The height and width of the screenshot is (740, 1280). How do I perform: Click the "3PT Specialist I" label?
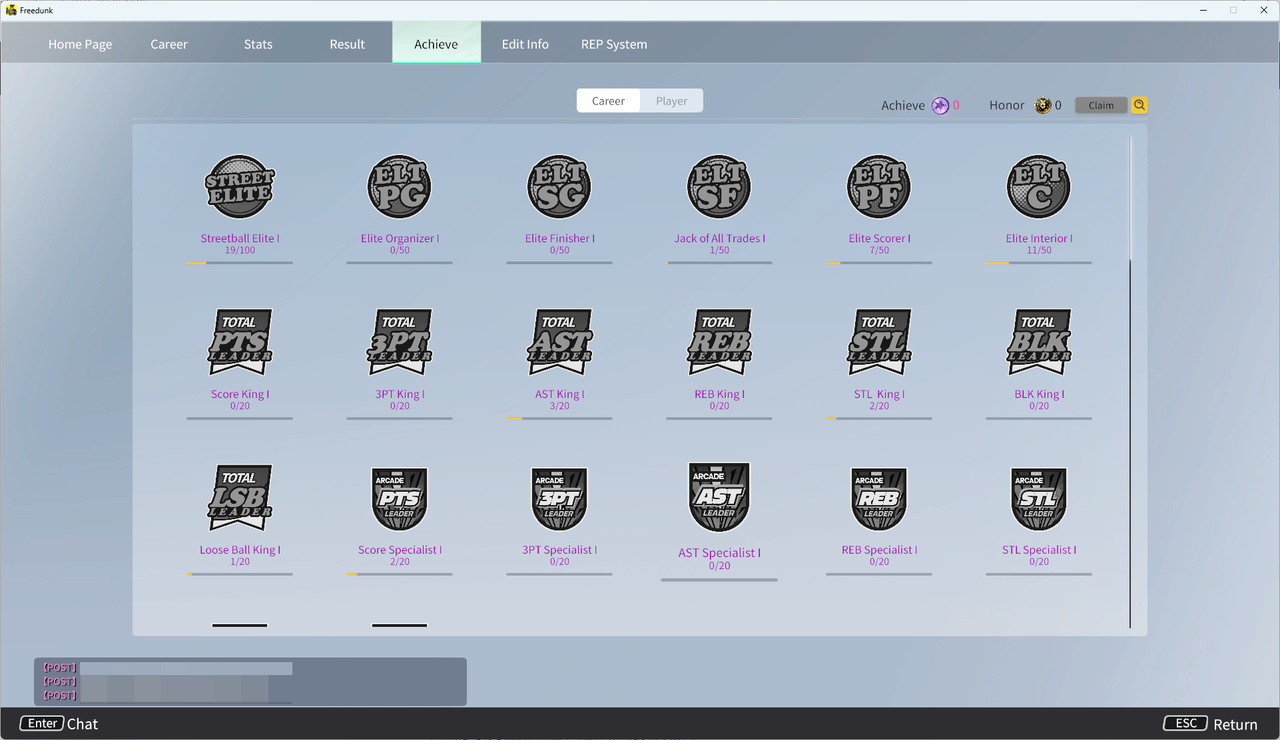click(559, 551)
